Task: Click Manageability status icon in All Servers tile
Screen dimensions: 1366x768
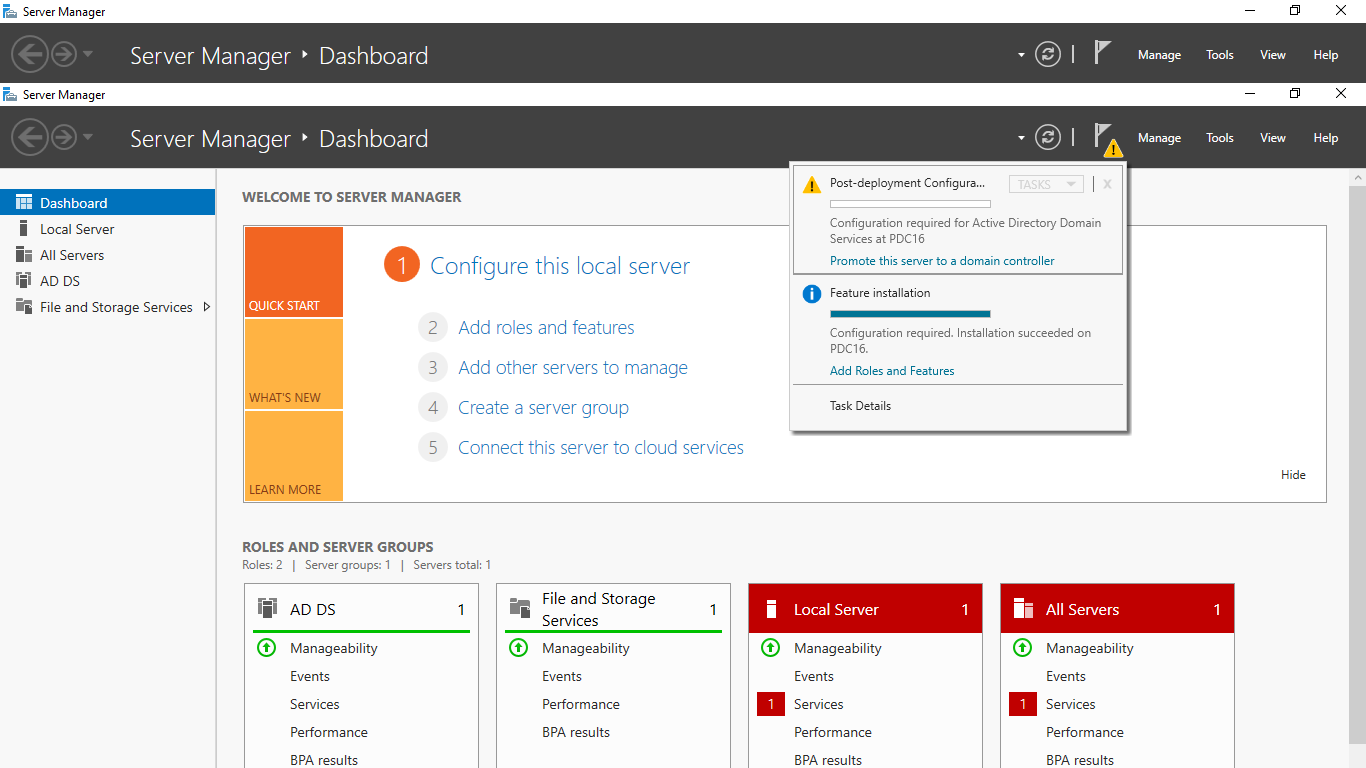Action: [x=1022, y=648]
